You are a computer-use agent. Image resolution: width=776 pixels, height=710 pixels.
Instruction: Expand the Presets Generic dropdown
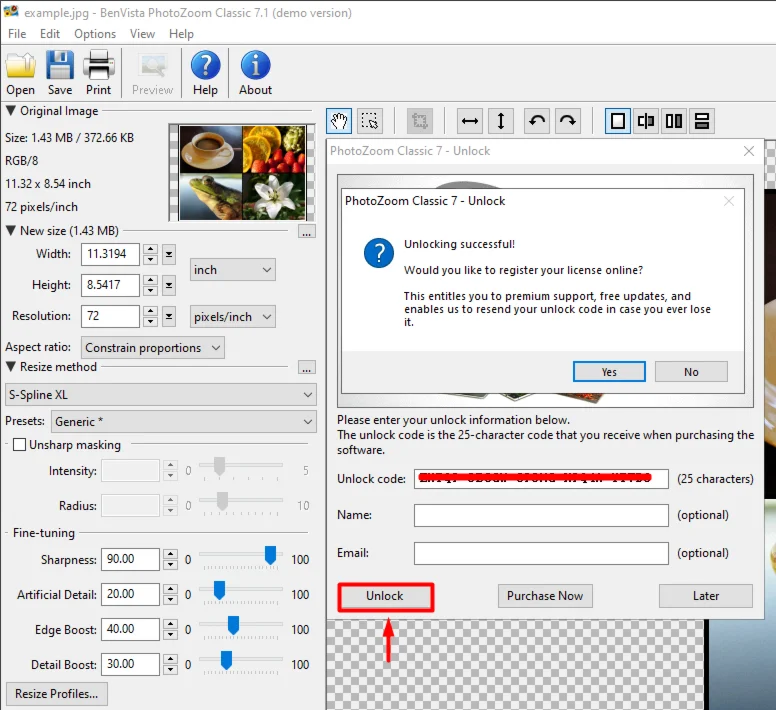click(183, 422)
